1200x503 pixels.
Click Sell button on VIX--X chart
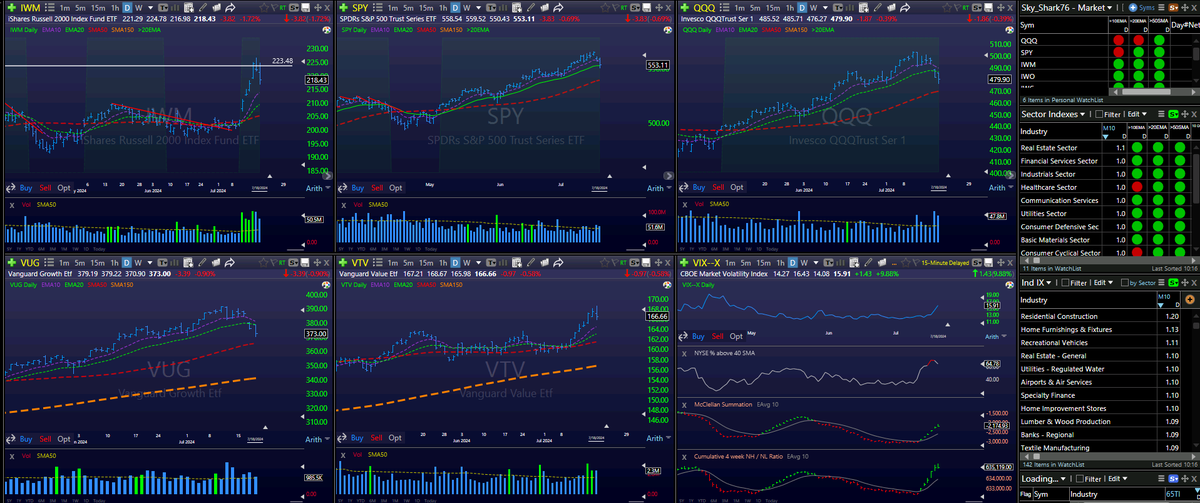[717, 336]
